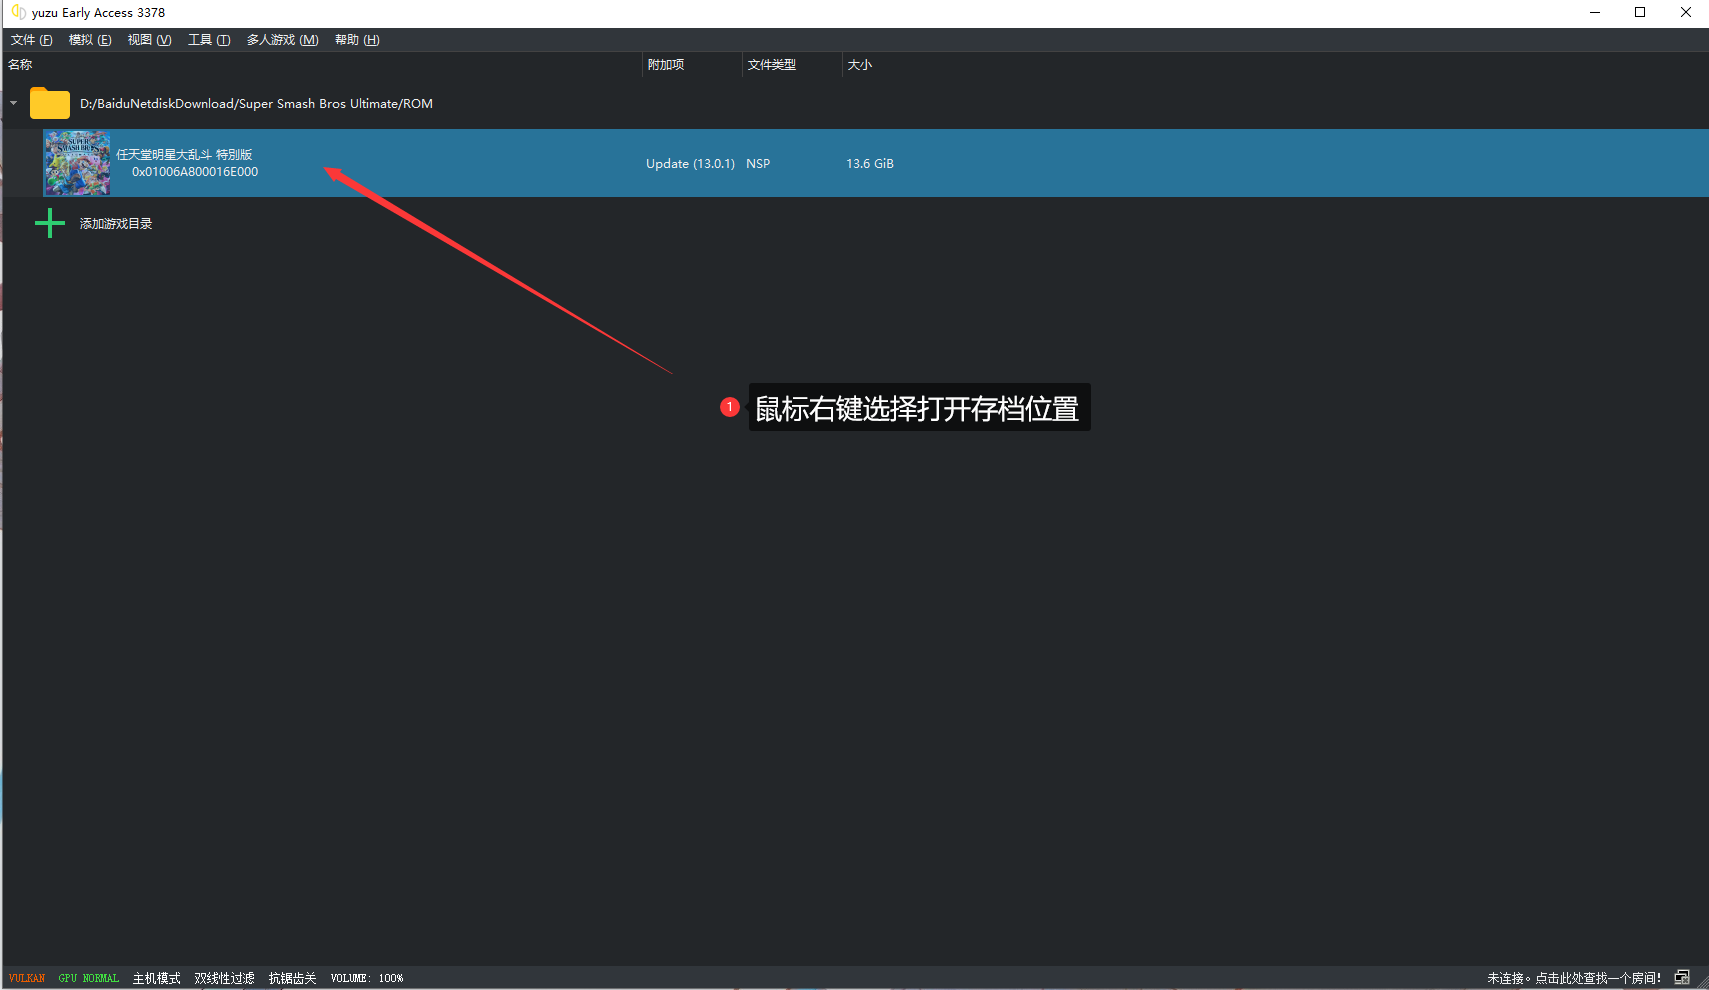The height and width of the screenshot is (990, 1709).
Task: Toggle the 抗锯齿关 anti-aliasing setting
Action: (x=292, y=978)
